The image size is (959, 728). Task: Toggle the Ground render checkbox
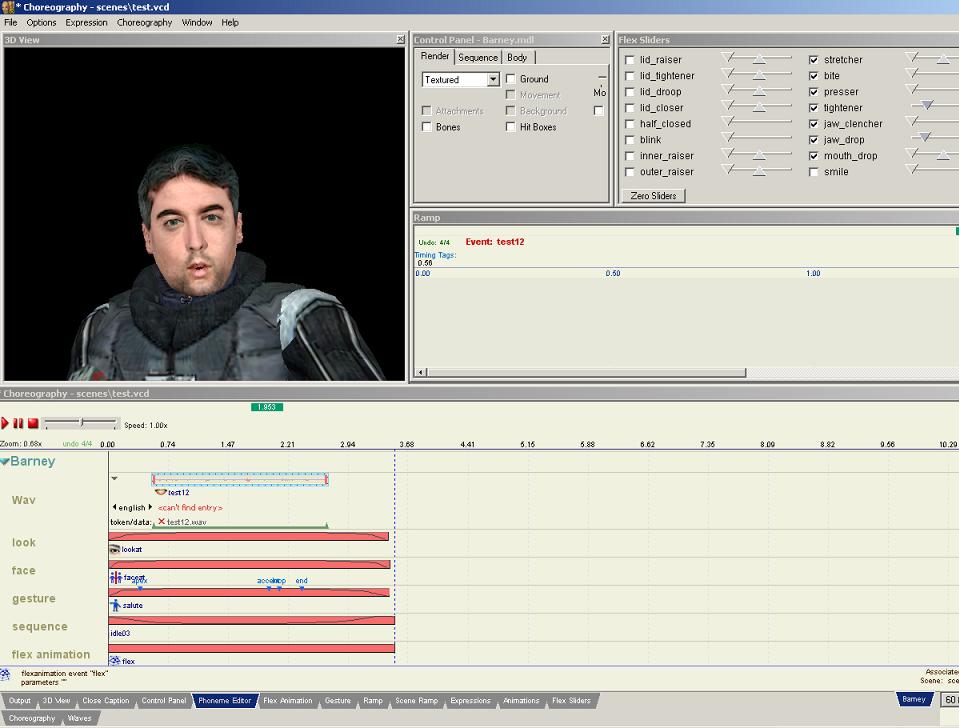511,79
